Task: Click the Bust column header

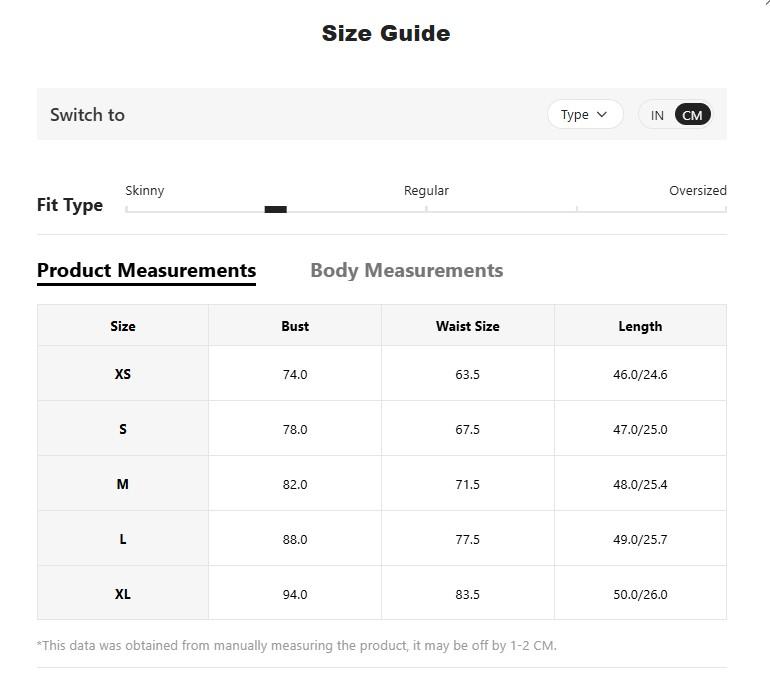Action: tap(295, 326)
